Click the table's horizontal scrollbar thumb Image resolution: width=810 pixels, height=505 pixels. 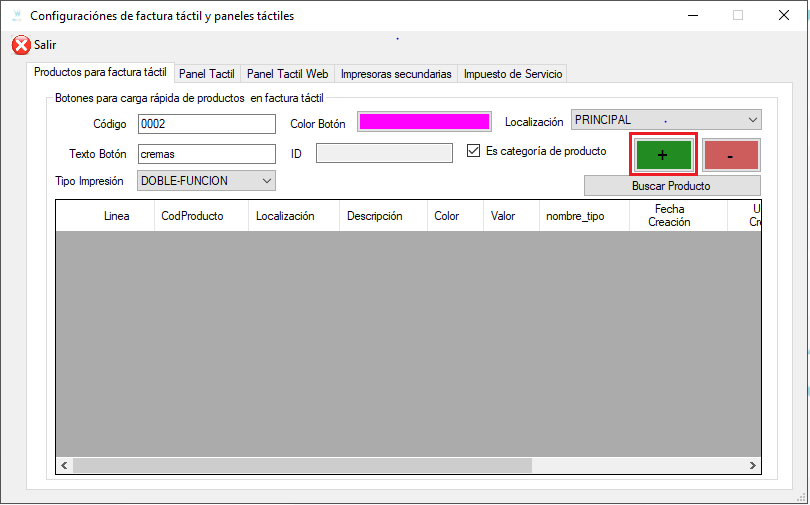[302, 465]
